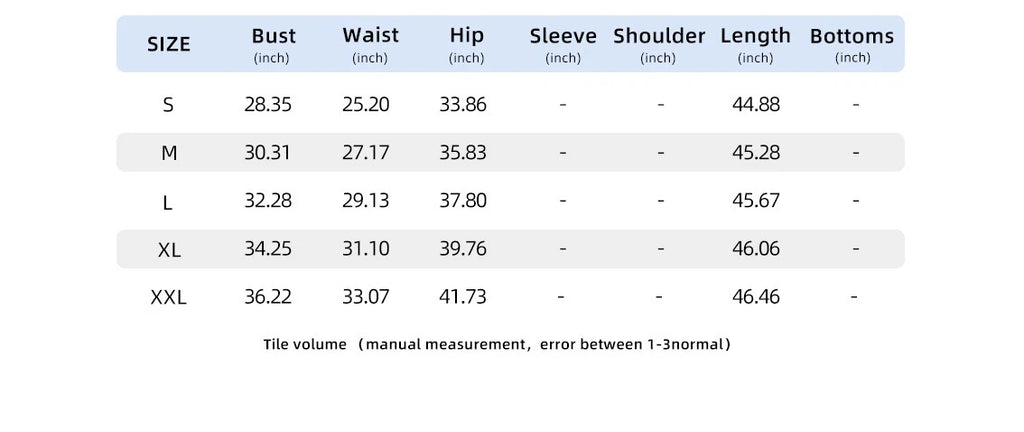Click the S size row label

point(168,105)
